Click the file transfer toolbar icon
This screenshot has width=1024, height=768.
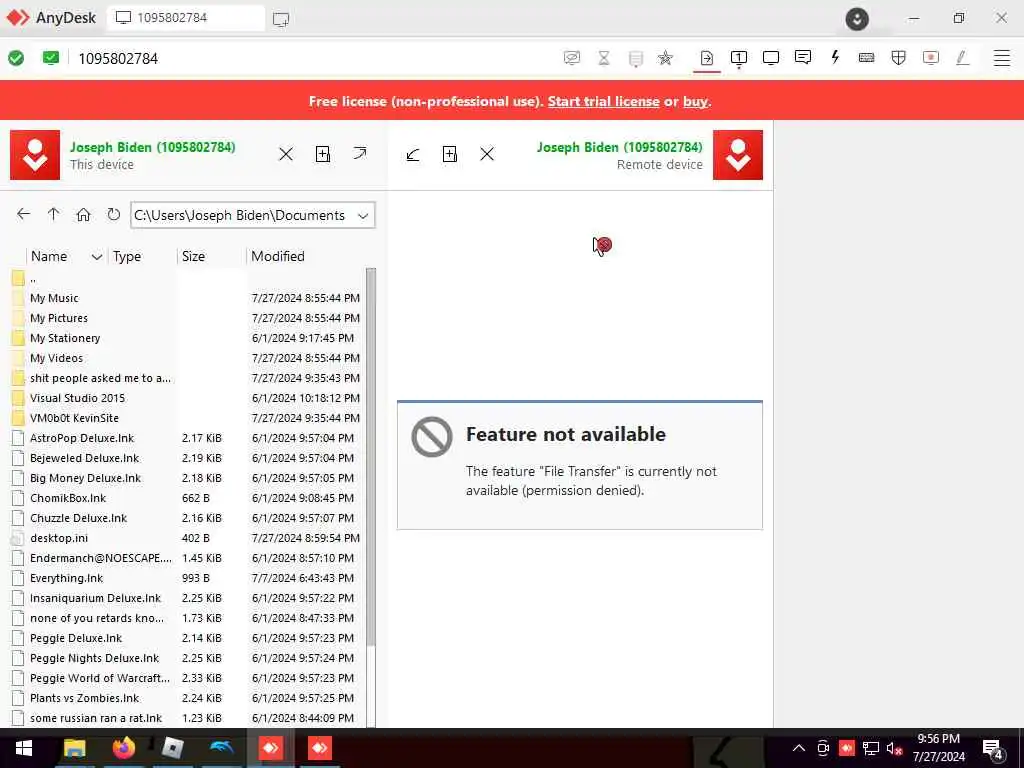click(707, 57)
